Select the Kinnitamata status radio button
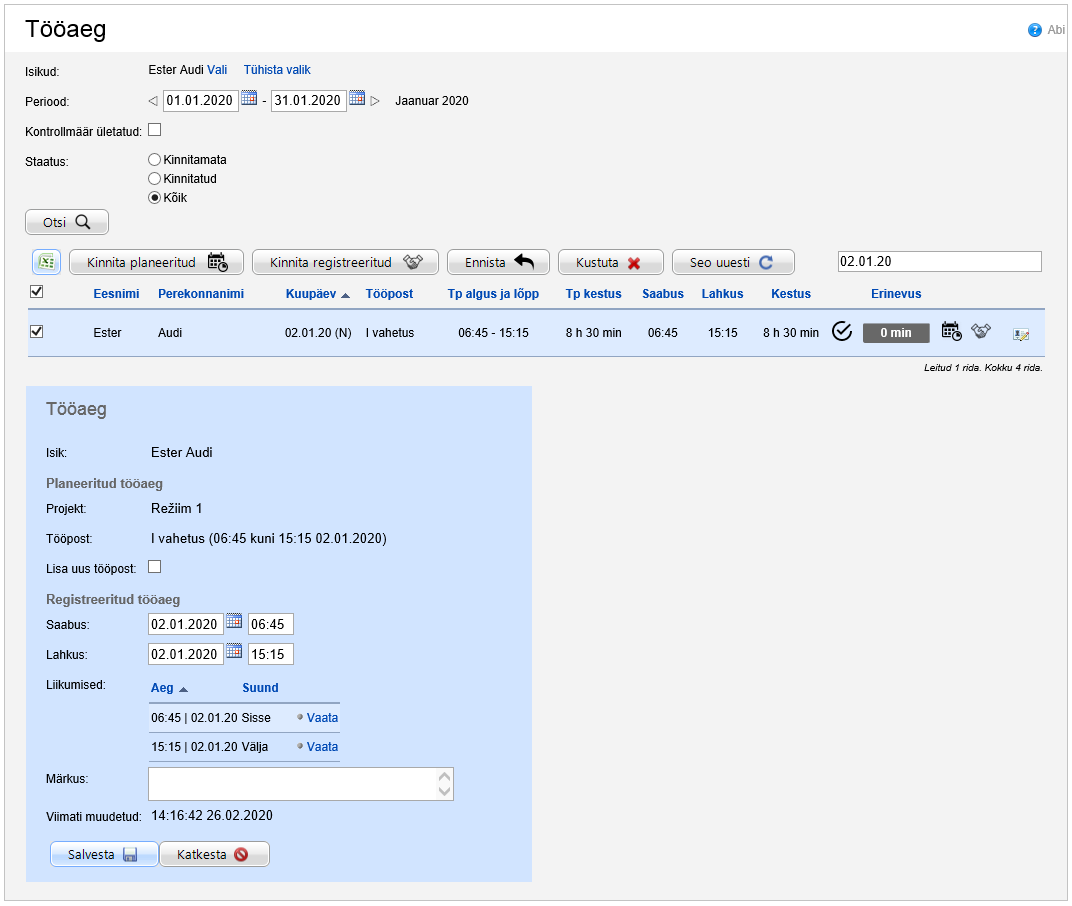The height and width of the screenshot is (906, 1072). [155, 160]
